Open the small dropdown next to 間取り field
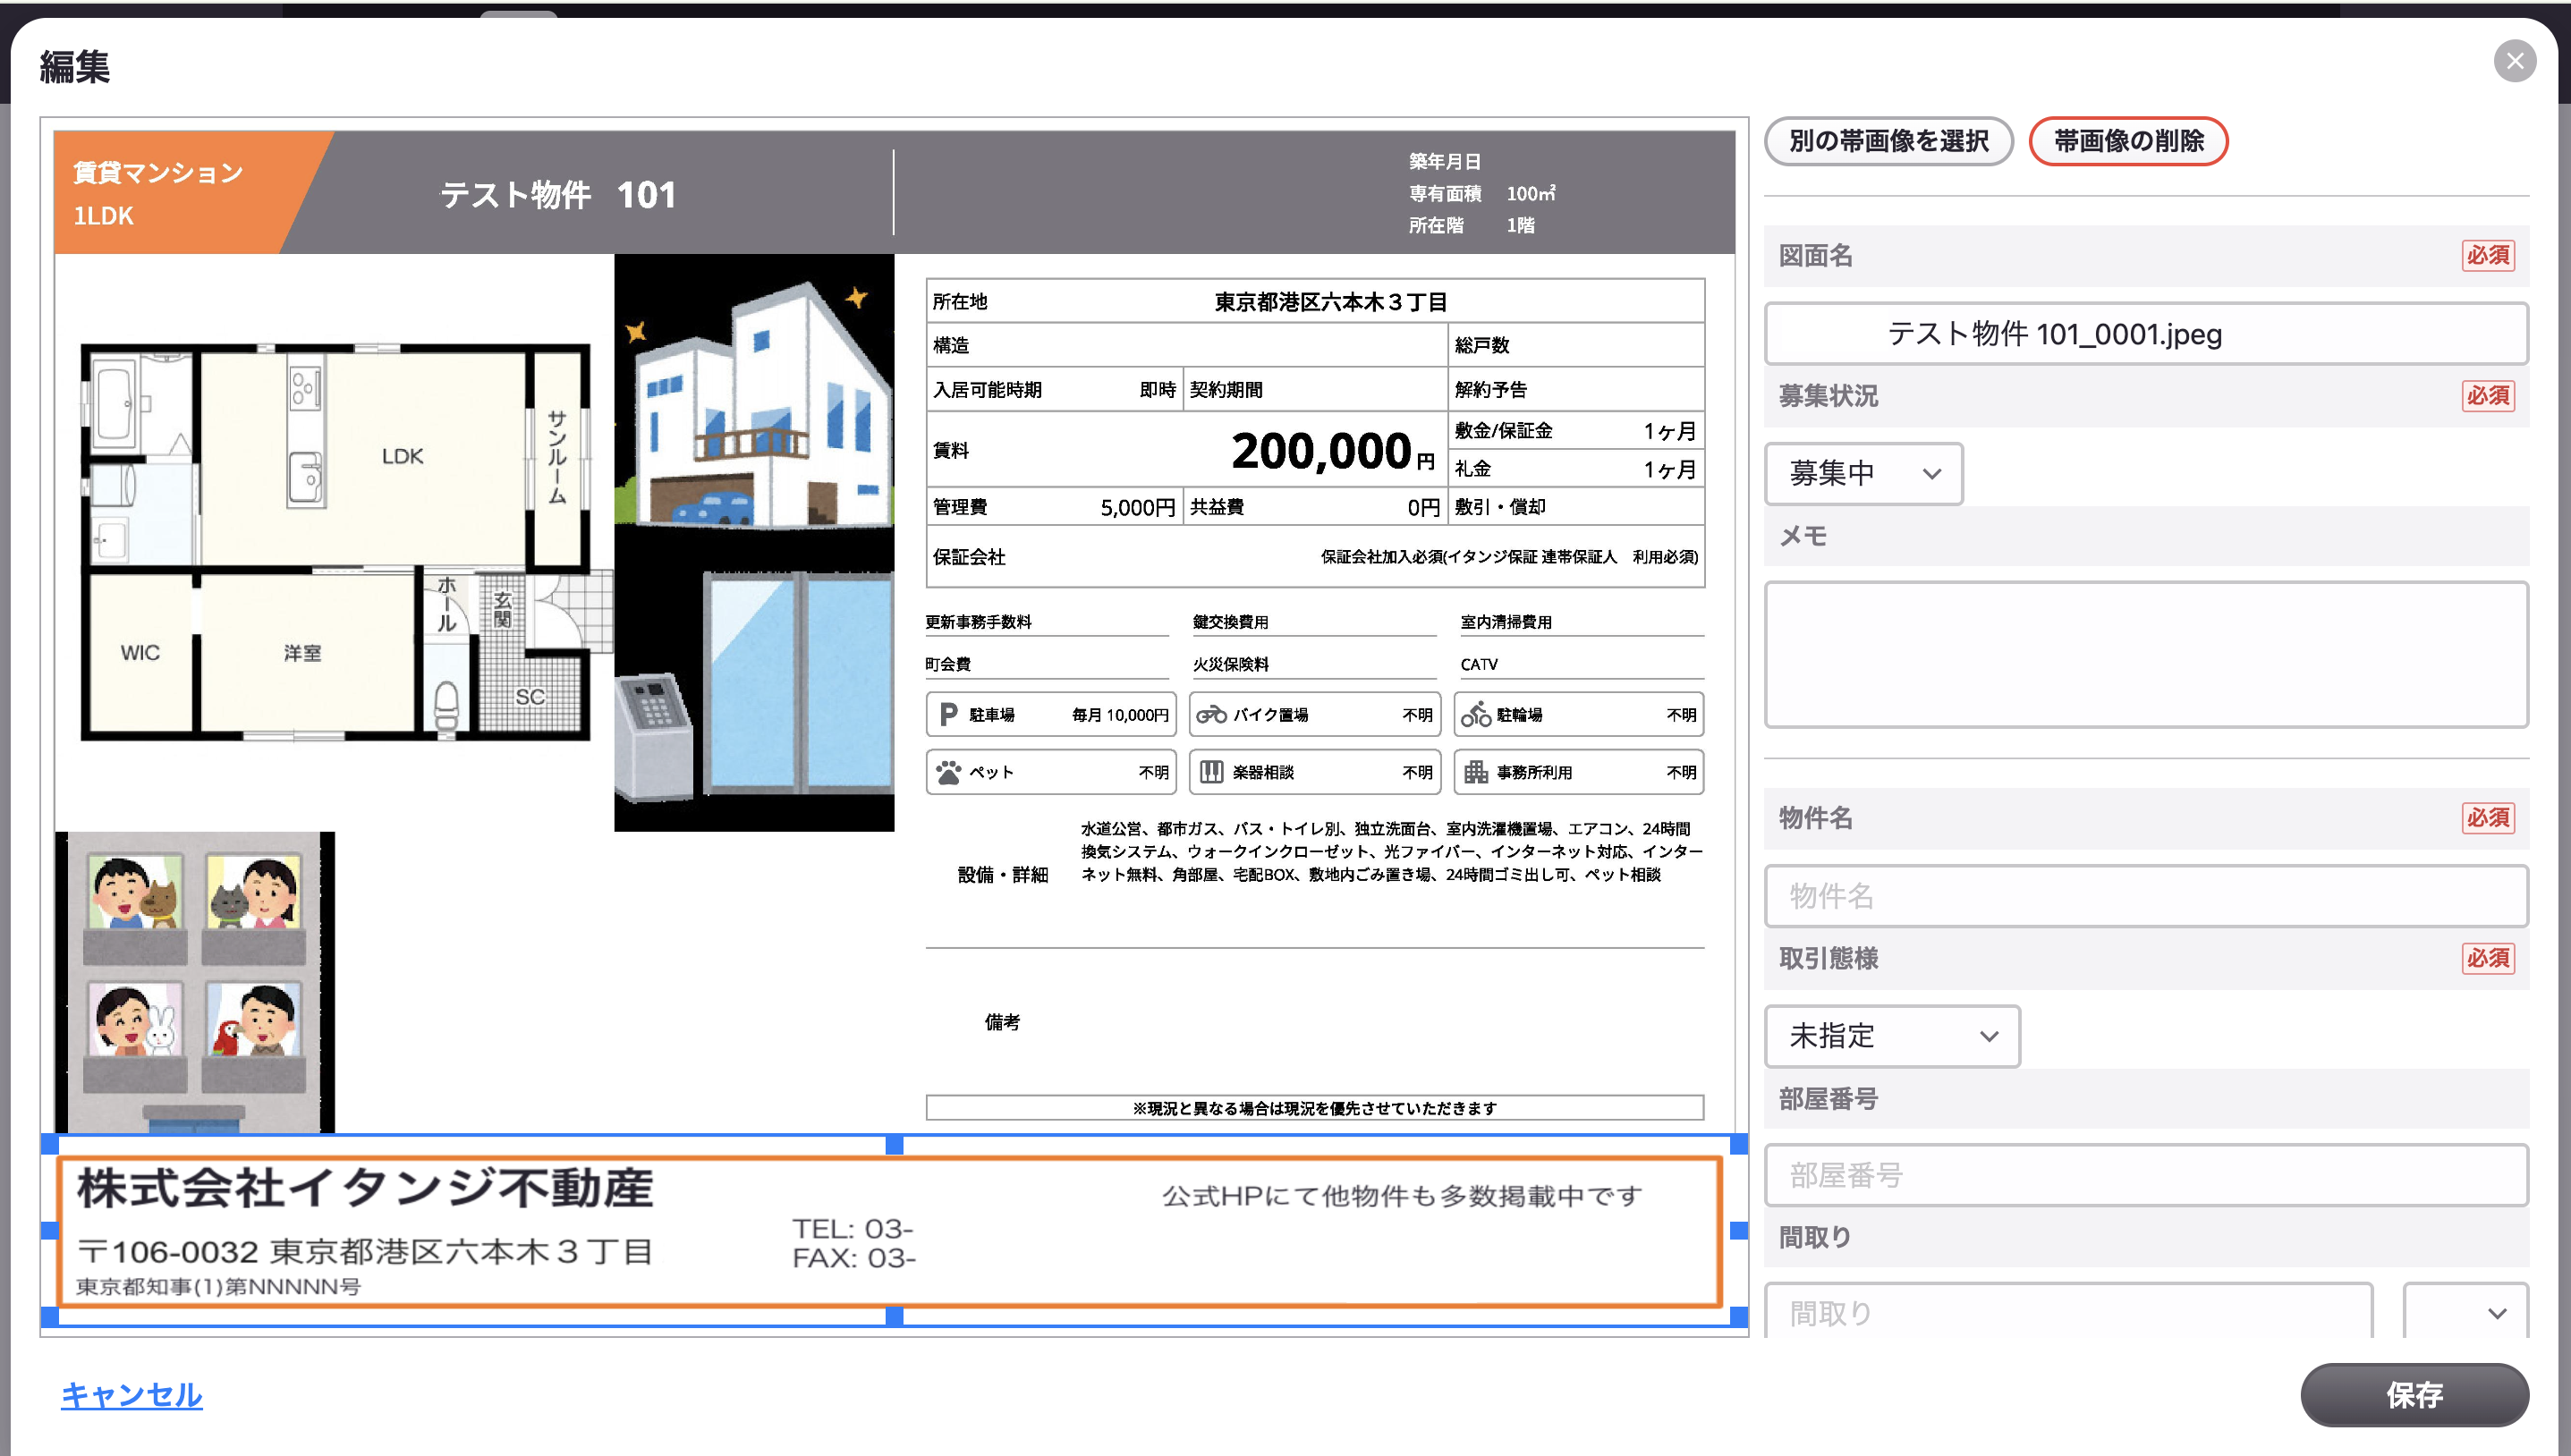 click(x=2466, y=1312)
